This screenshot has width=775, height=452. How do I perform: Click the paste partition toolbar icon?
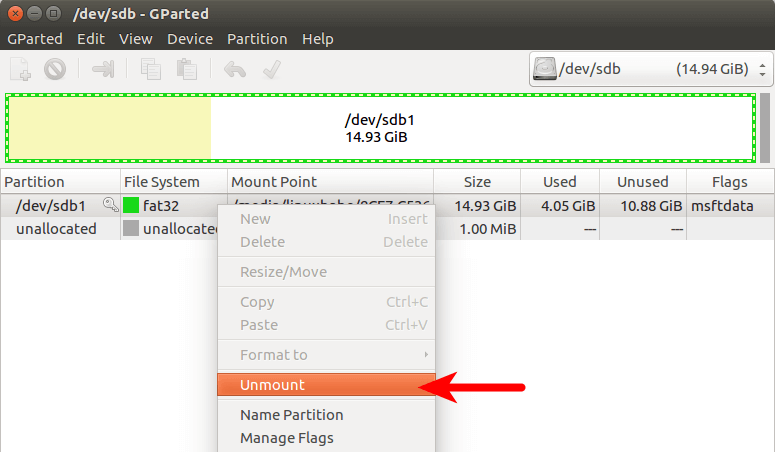coord(186,69)
